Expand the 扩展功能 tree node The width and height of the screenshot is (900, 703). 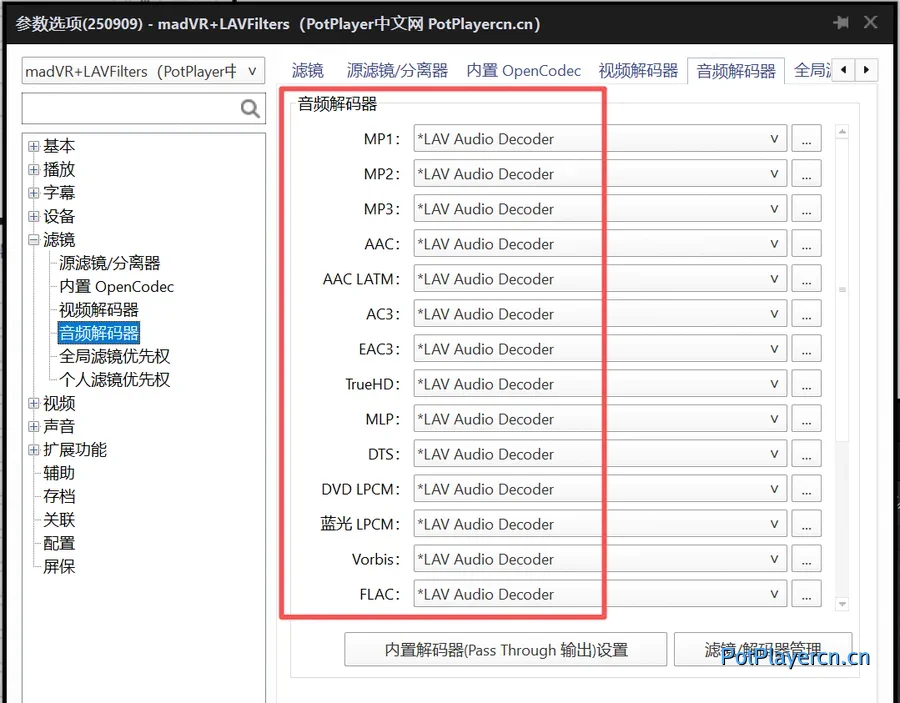click(33, 449)
